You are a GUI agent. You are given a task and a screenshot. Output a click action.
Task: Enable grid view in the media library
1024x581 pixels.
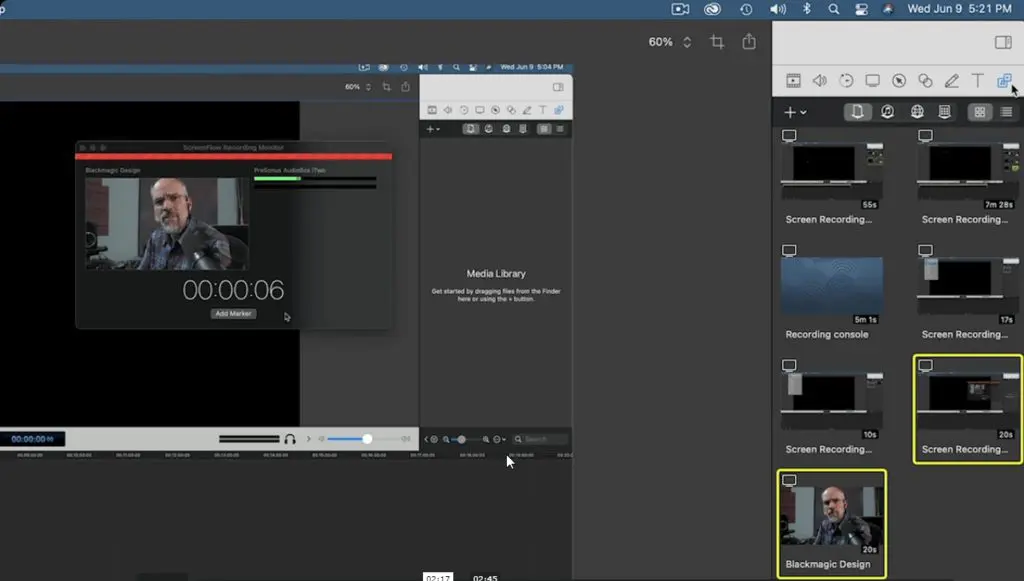coord(980,111)
